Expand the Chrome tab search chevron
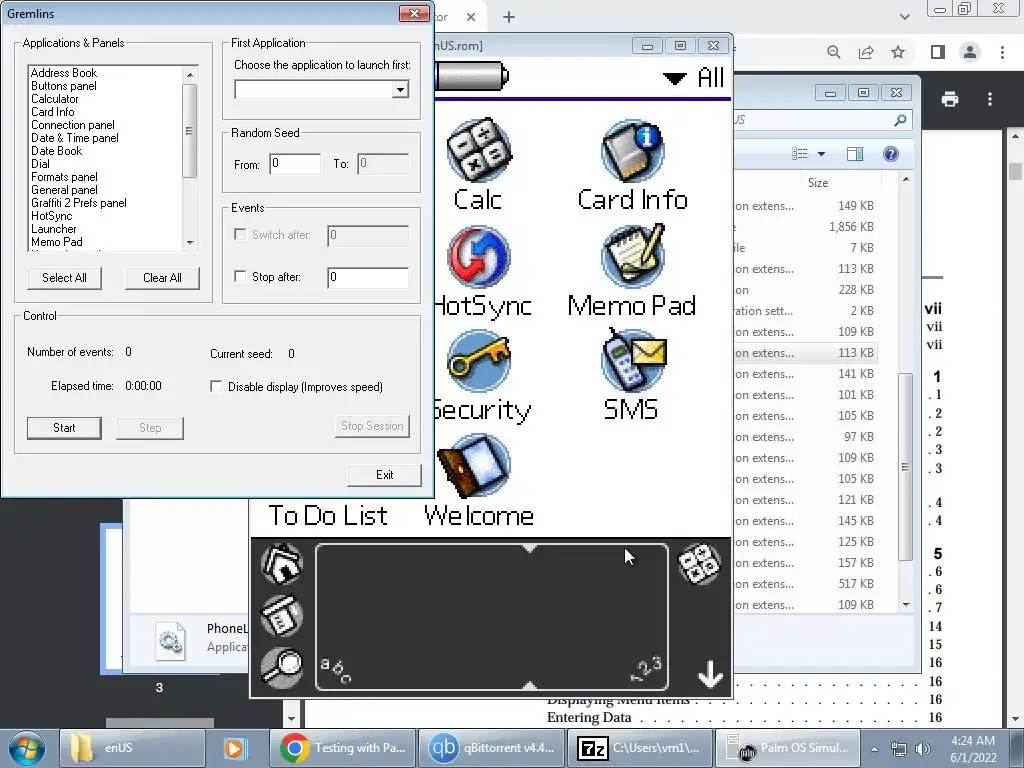The image size is (1024, 768). coord(904,17)
